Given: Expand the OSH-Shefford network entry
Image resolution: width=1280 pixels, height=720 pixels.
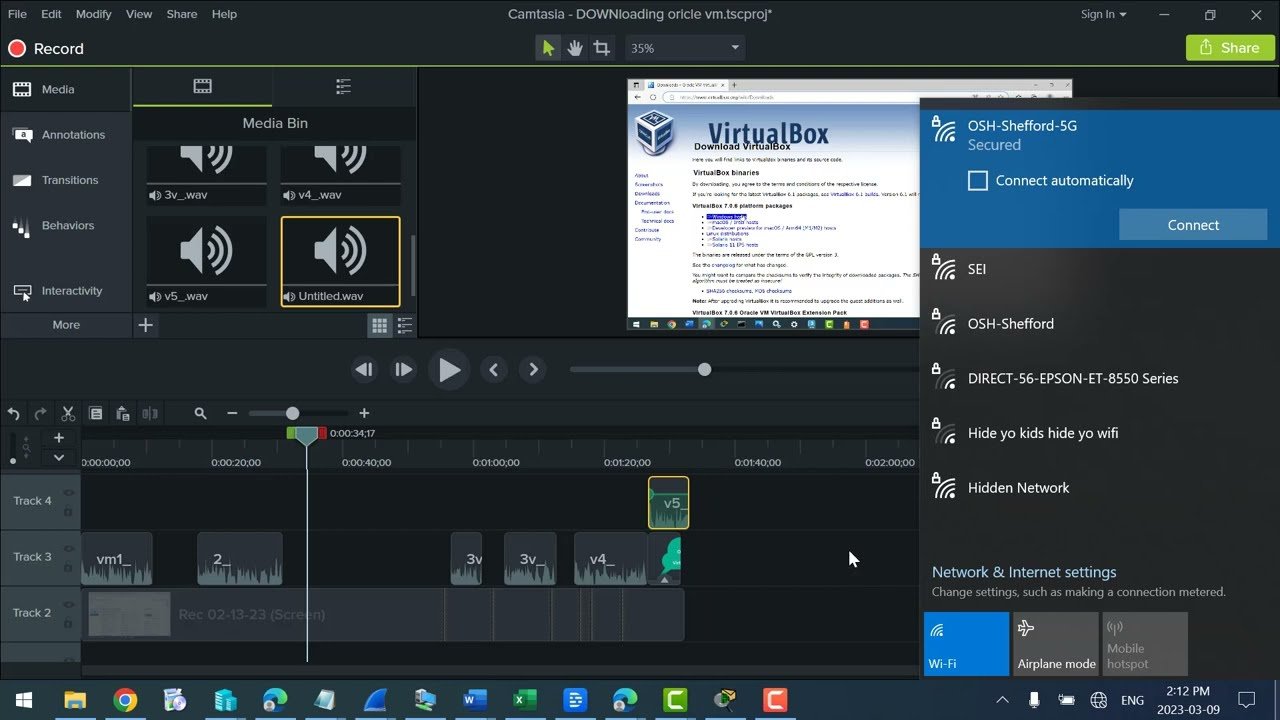Looking at the screenshot, I should [x=1100, y=324].
